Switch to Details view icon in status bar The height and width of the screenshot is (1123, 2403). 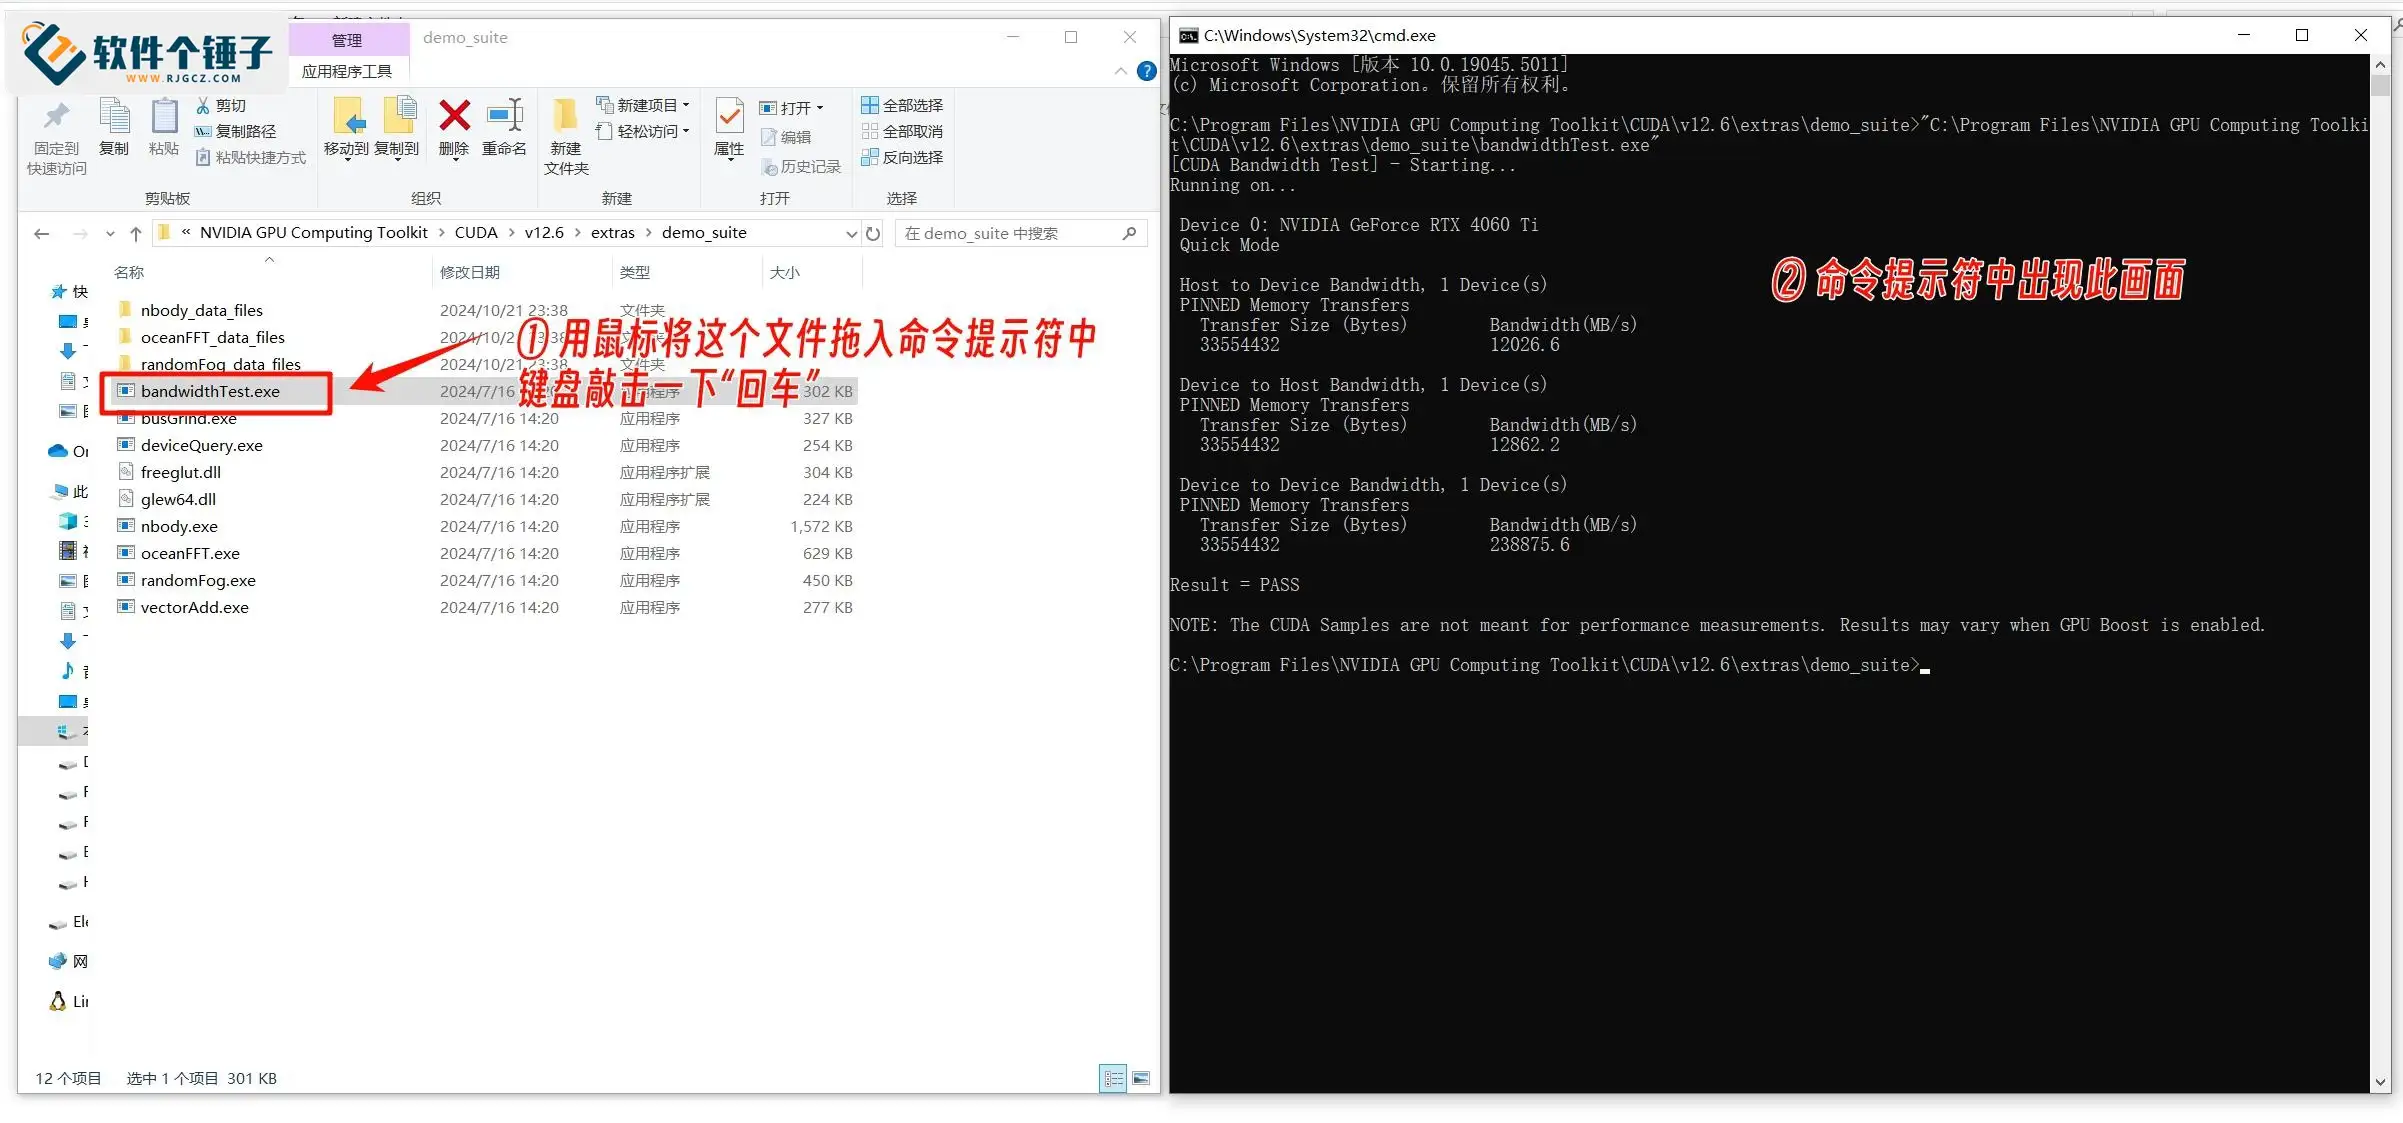click(x=1113, y=1078)
